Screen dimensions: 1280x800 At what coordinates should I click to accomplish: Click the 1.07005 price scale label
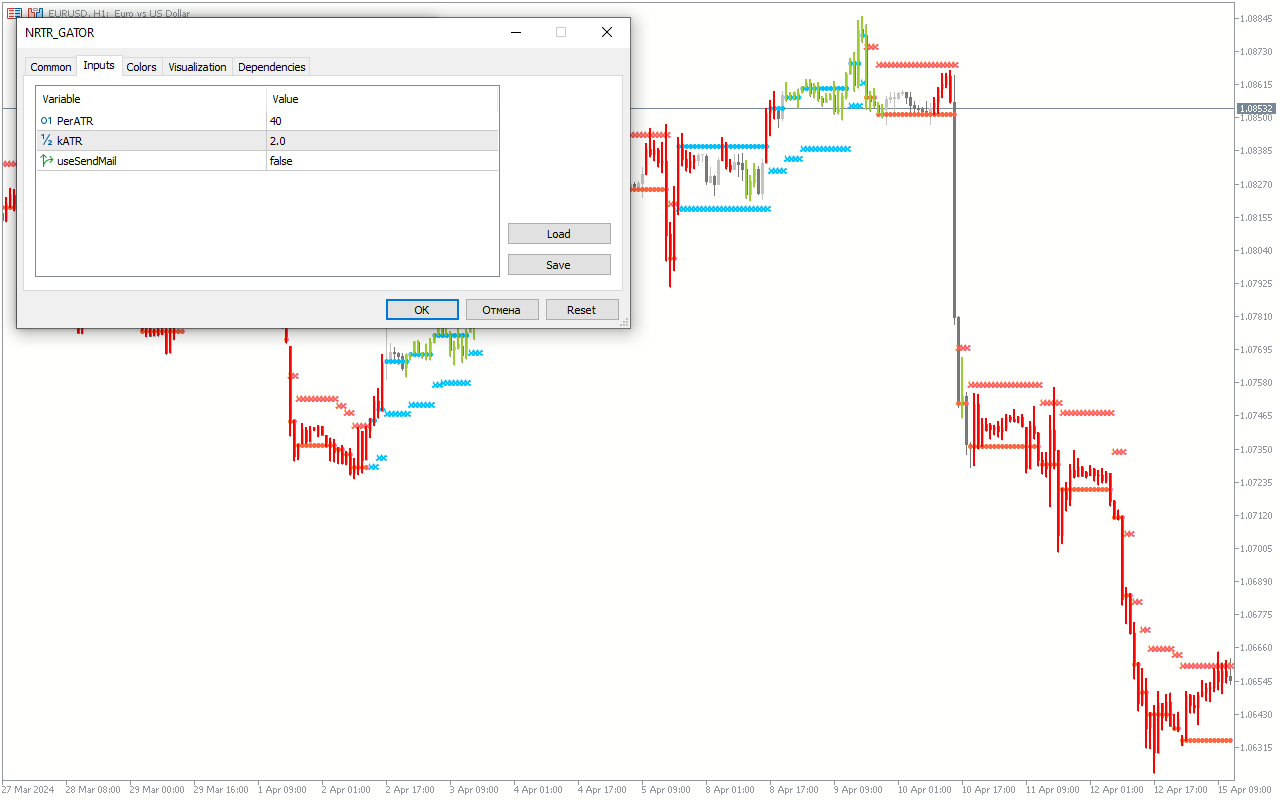coord(1256,549)
